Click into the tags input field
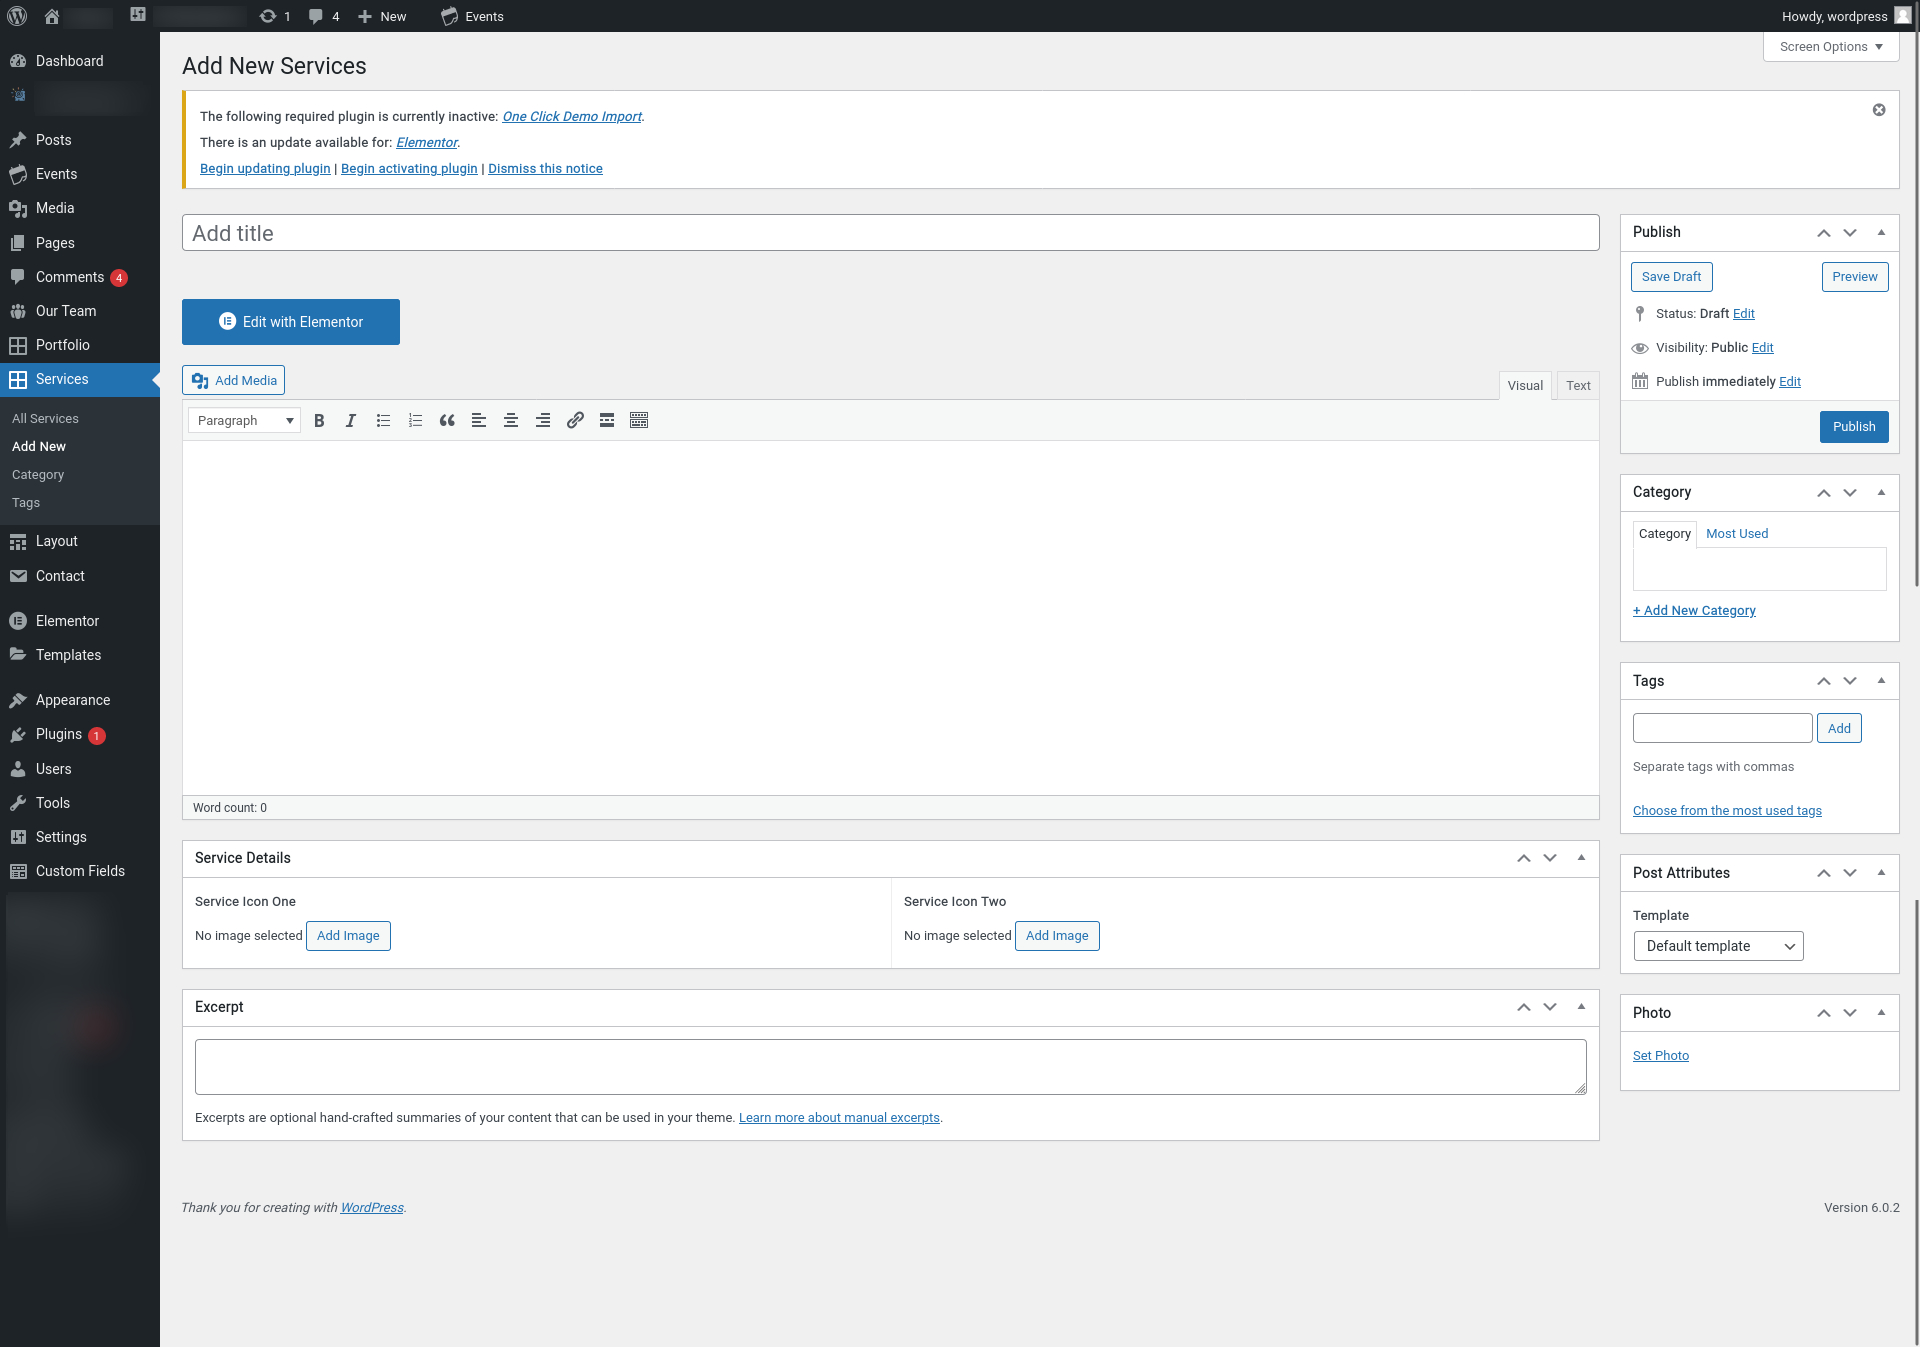The width and height of the screenshot is (1920, 1347). tap(1722, 728)
